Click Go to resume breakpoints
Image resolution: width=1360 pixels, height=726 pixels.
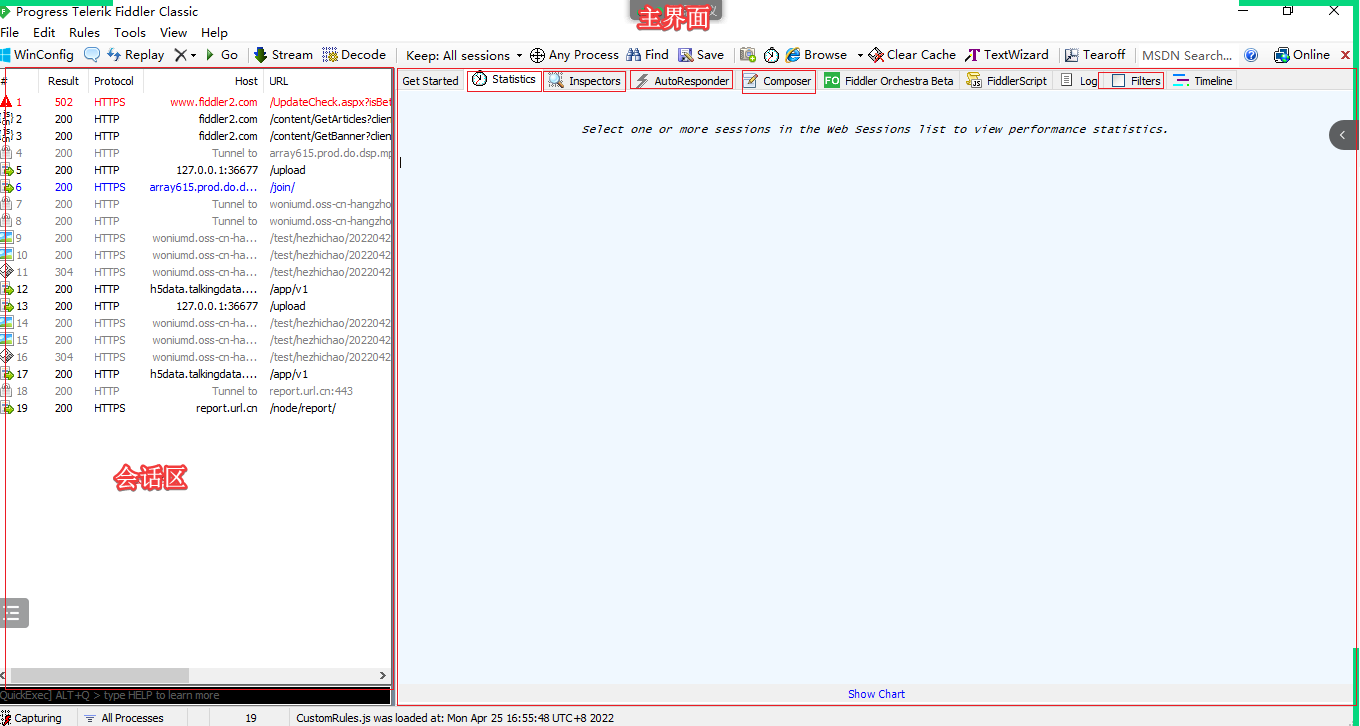pyautogui.click(x=222, y=55)
